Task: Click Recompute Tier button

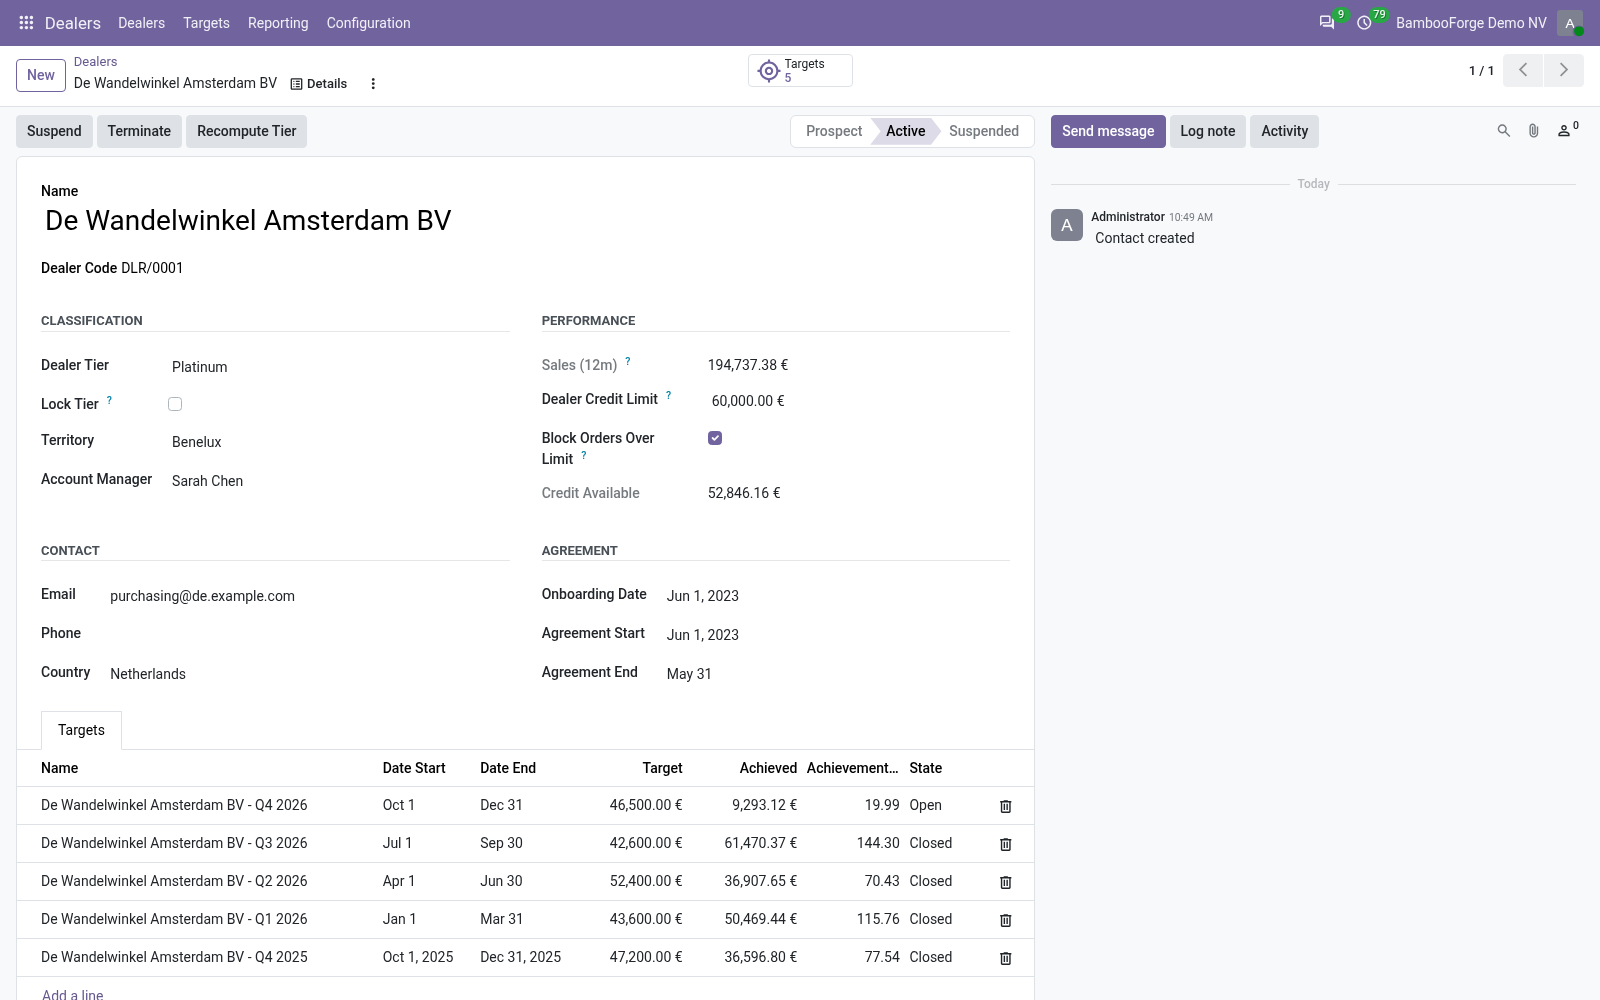Action: pyautogui.click(x=246, y=131)
